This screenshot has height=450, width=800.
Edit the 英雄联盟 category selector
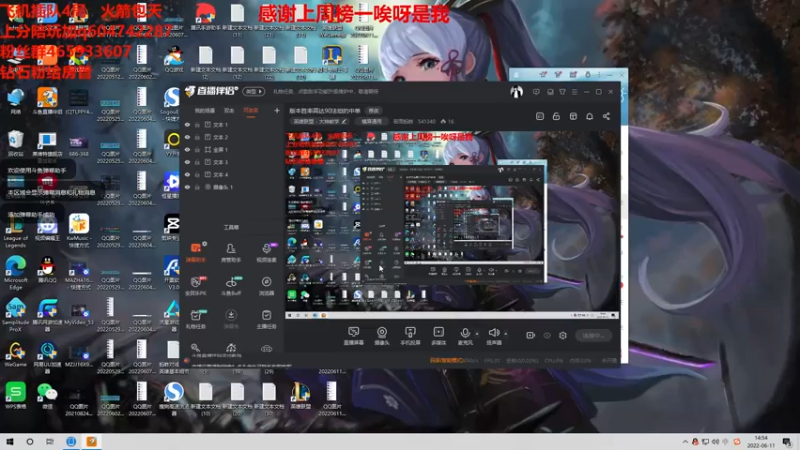coord(320,121)
